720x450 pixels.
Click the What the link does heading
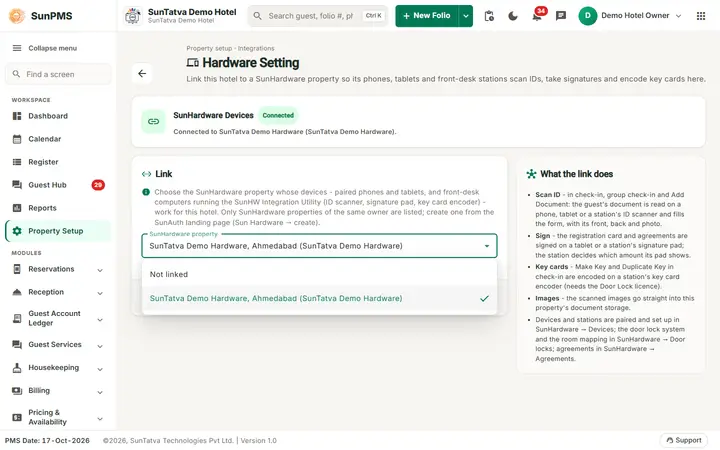pyautogui.click(x=576, y=174)
